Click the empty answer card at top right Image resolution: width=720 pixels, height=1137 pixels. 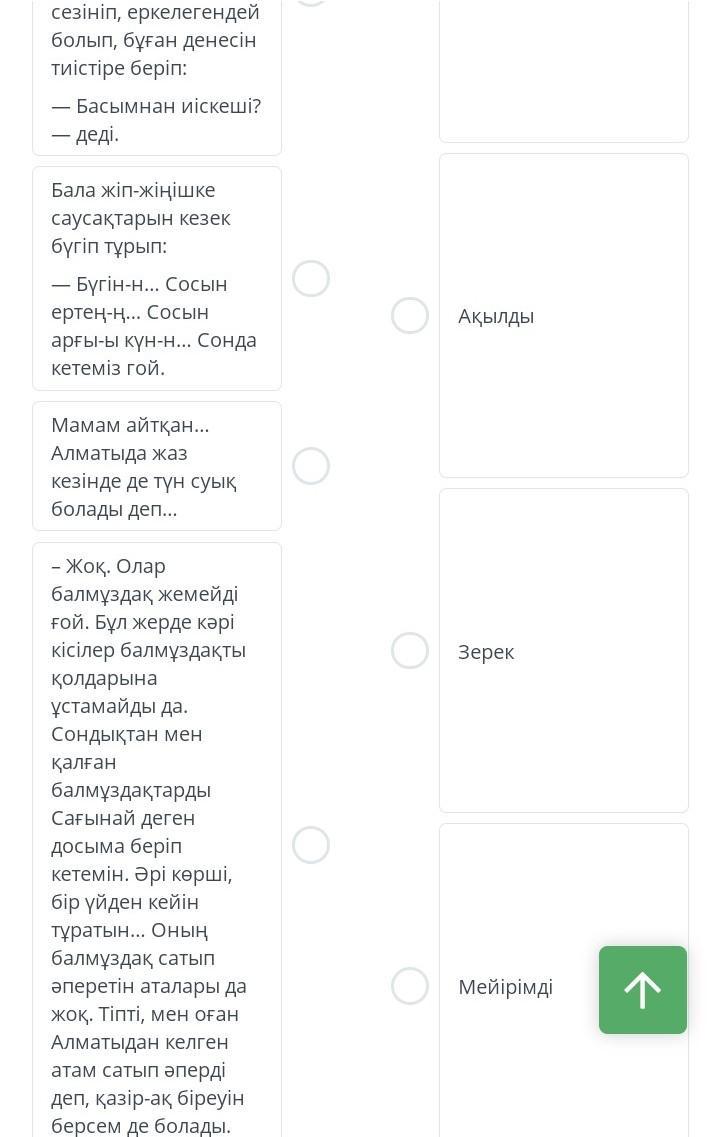pyautogui.click(x=563, y=71)
